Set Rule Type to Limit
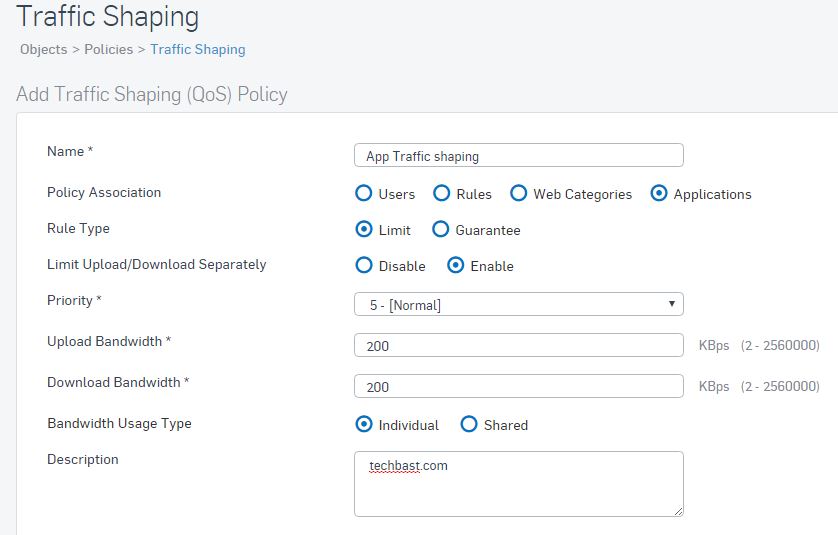Viewport: 838px width, 535px height. coord(364,229)
